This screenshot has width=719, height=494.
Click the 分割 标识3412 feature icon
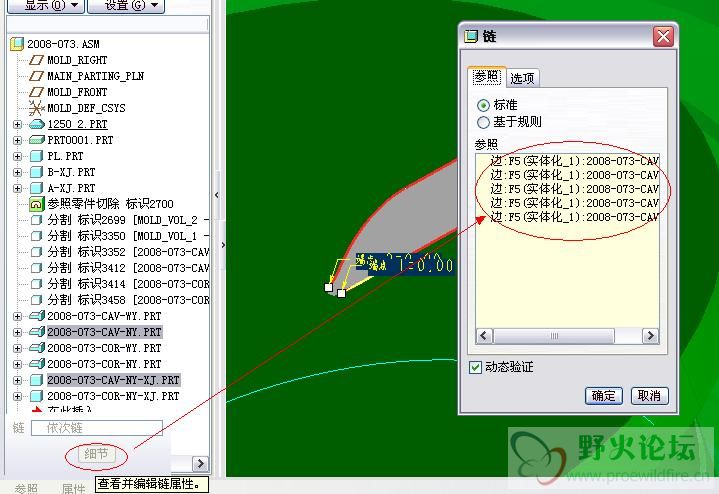point(36,268)
